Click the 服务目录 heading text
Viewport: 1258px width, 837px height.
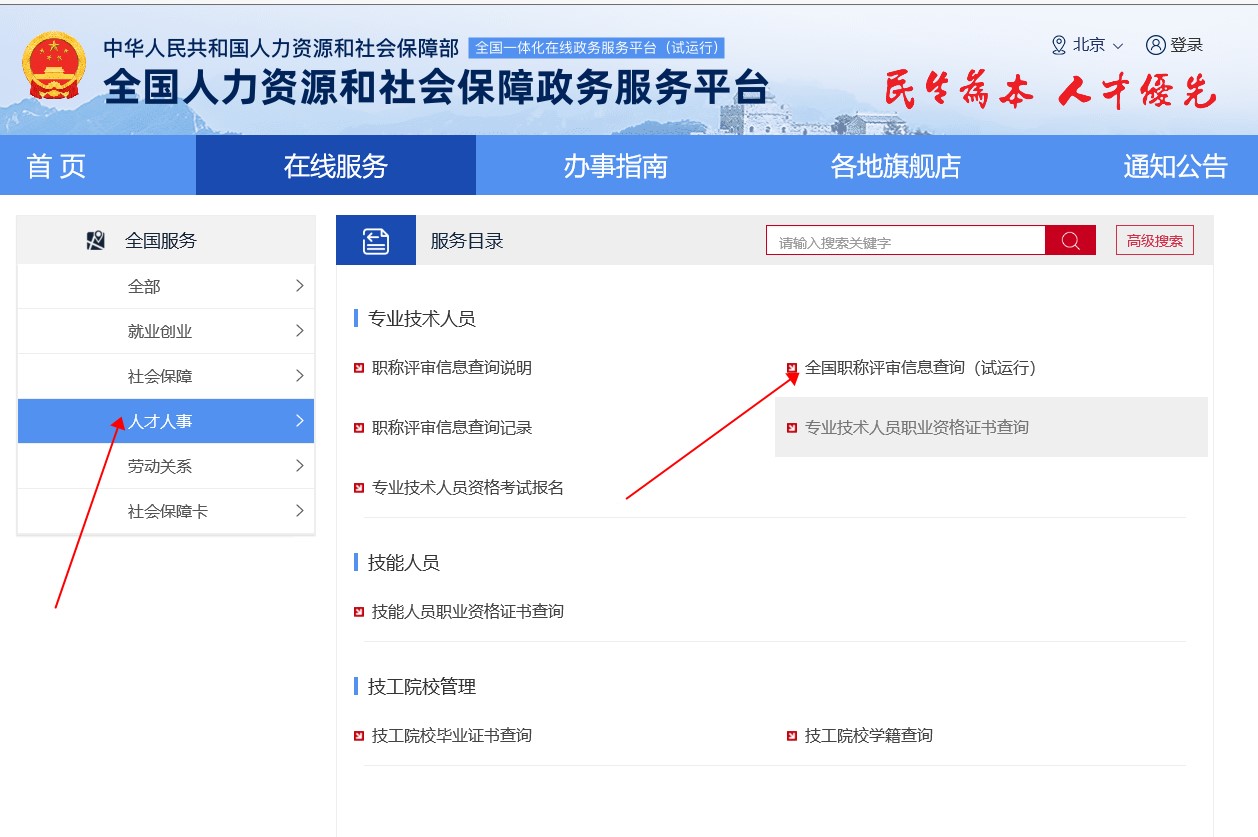[467, 241]
